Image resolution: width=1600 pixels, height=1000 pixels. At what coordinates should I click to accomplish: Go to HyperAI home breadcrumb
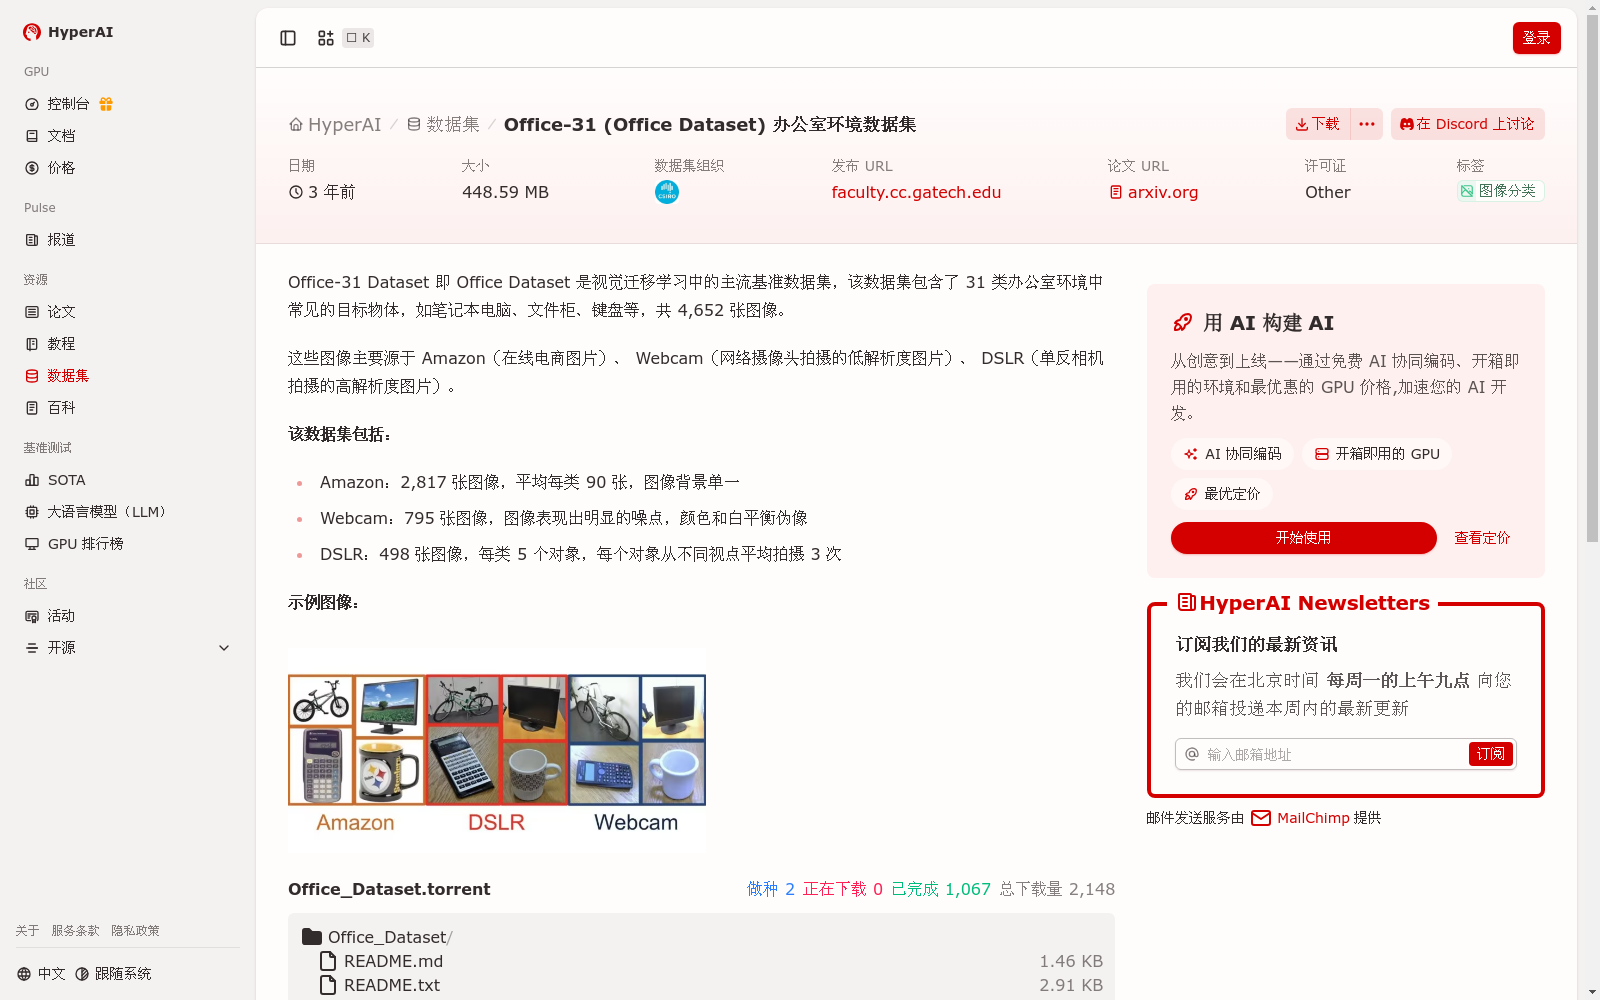pos(335,125)
